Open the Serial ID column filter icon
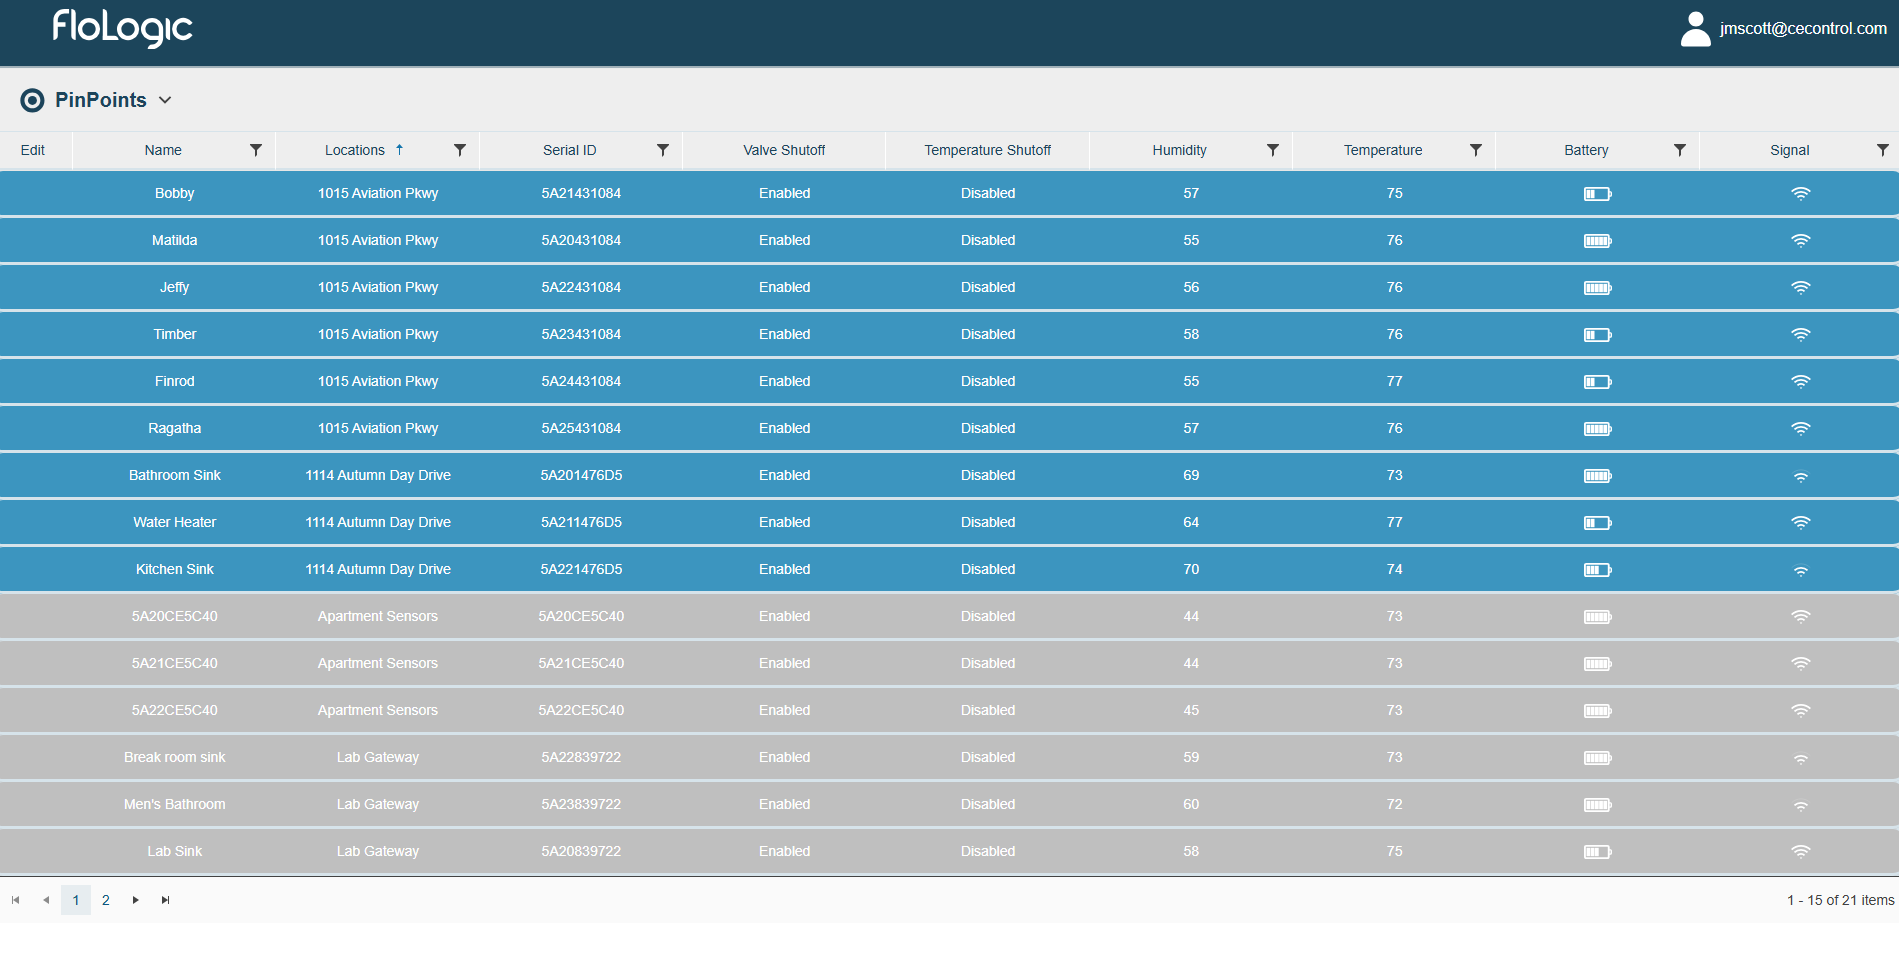This screenshot has width=1899, height=955. coord(663,150)
